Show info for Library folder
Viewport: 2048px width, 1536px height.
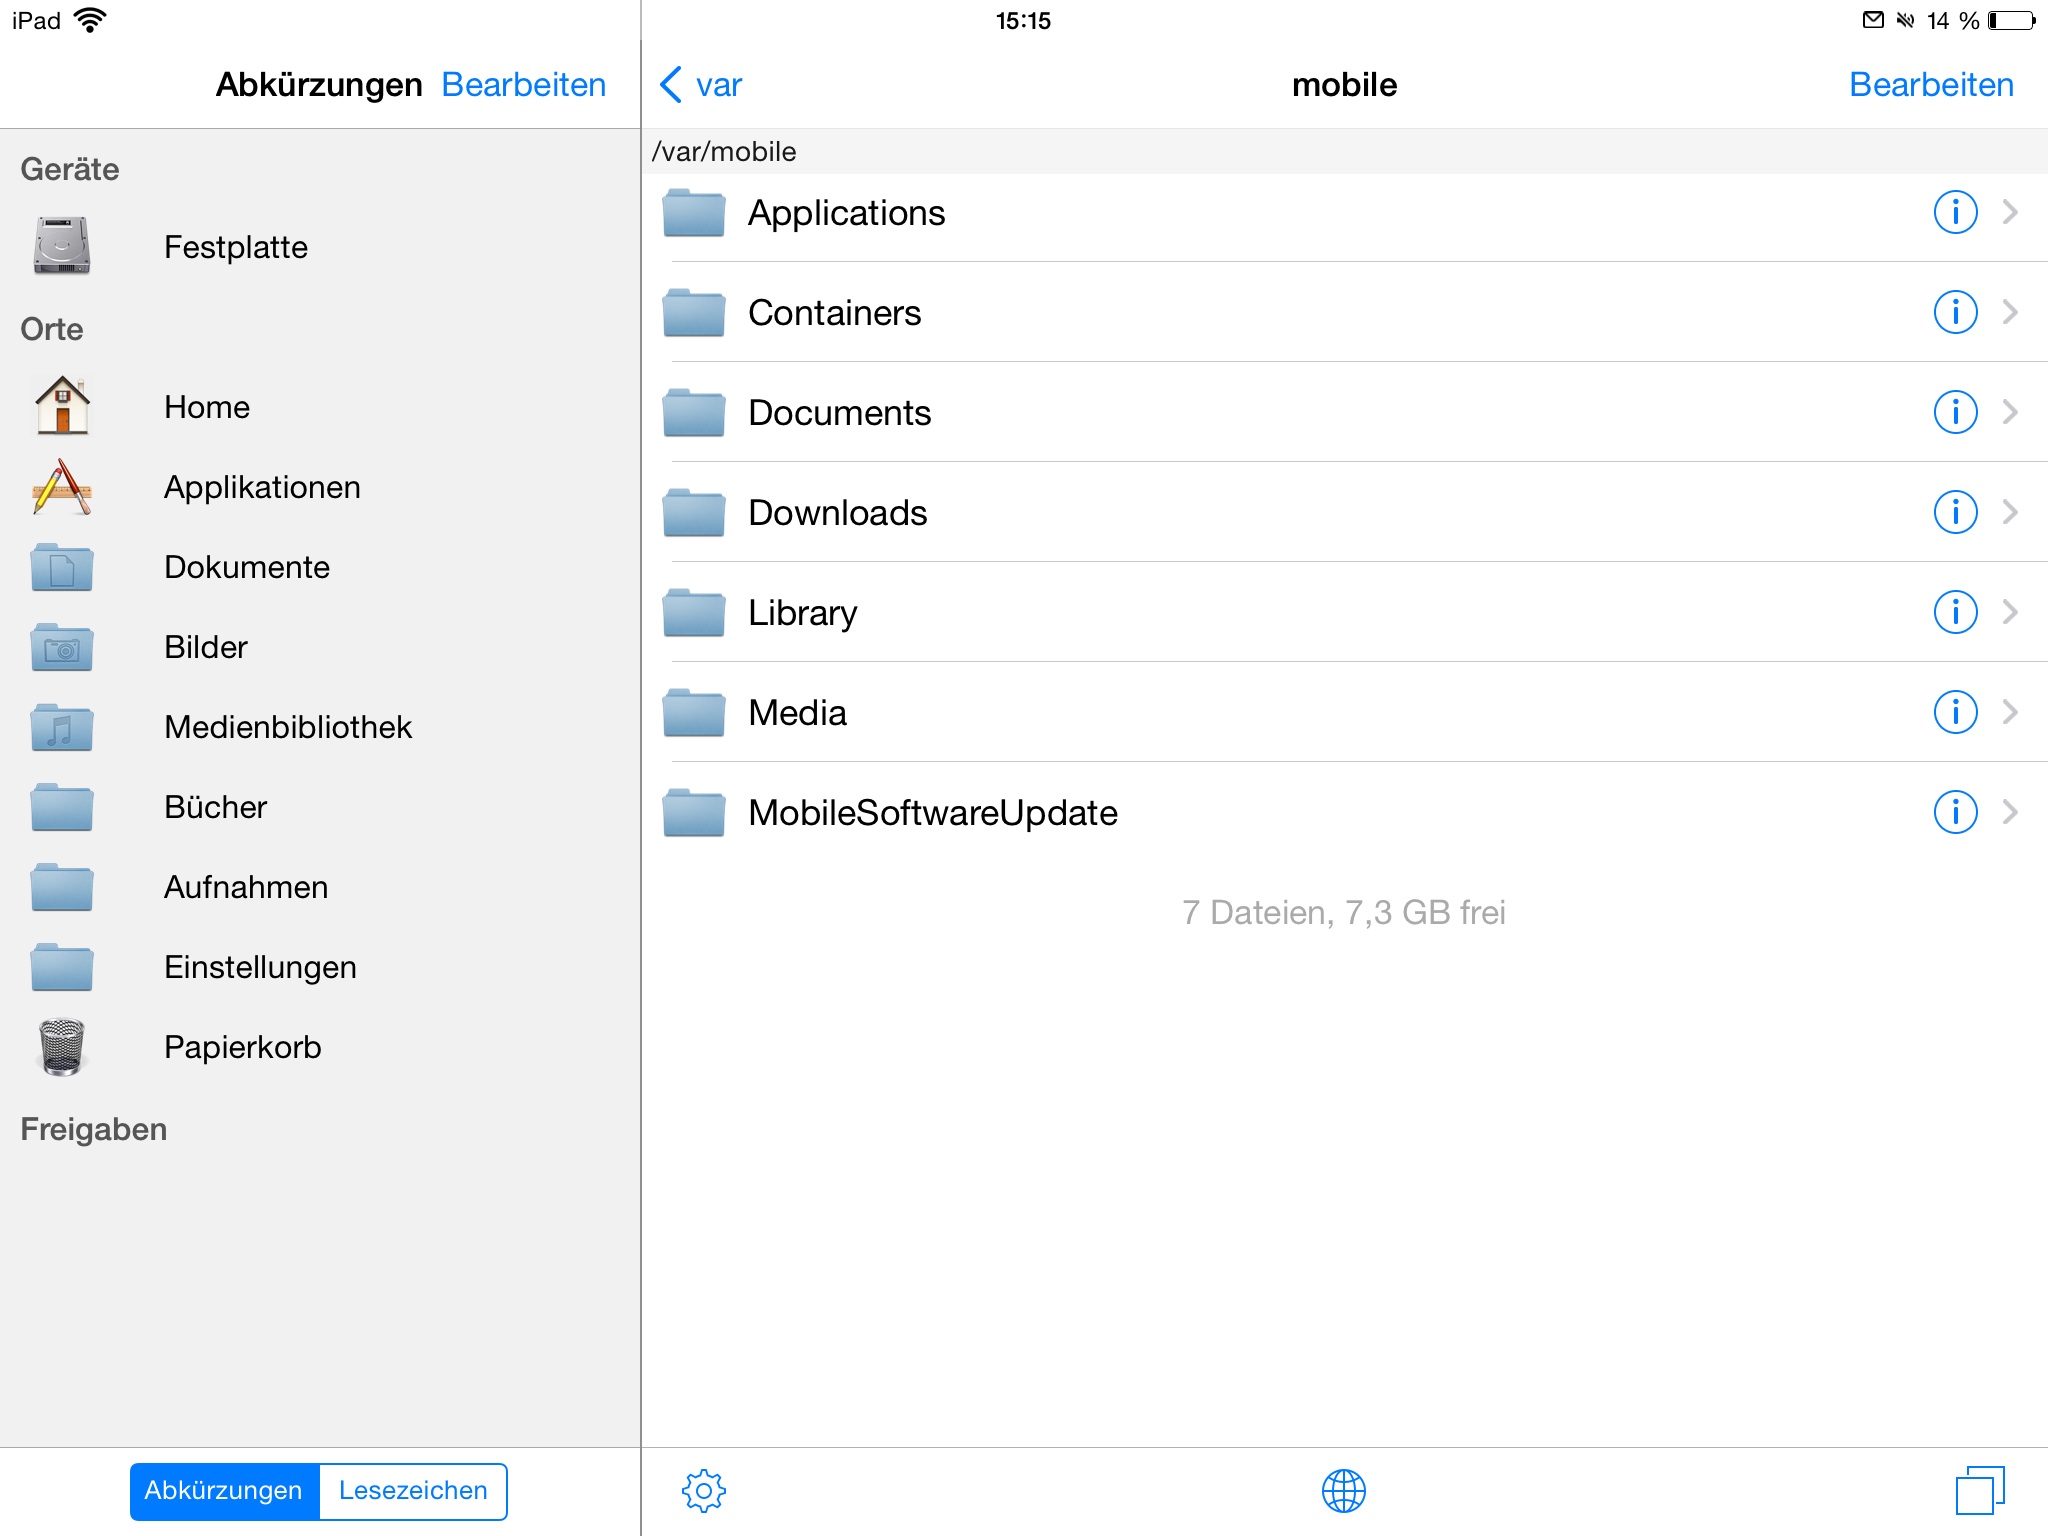click(1955, 612)
